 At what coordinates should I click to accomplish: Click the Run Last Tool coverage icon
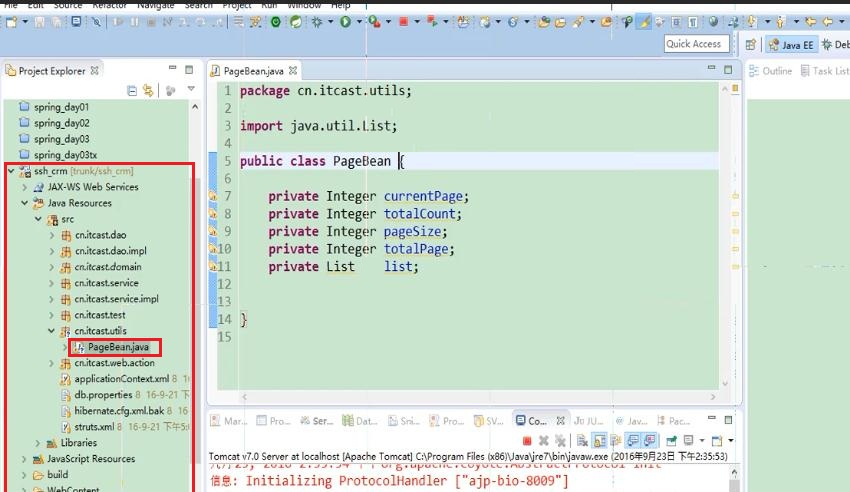(374, 22)
